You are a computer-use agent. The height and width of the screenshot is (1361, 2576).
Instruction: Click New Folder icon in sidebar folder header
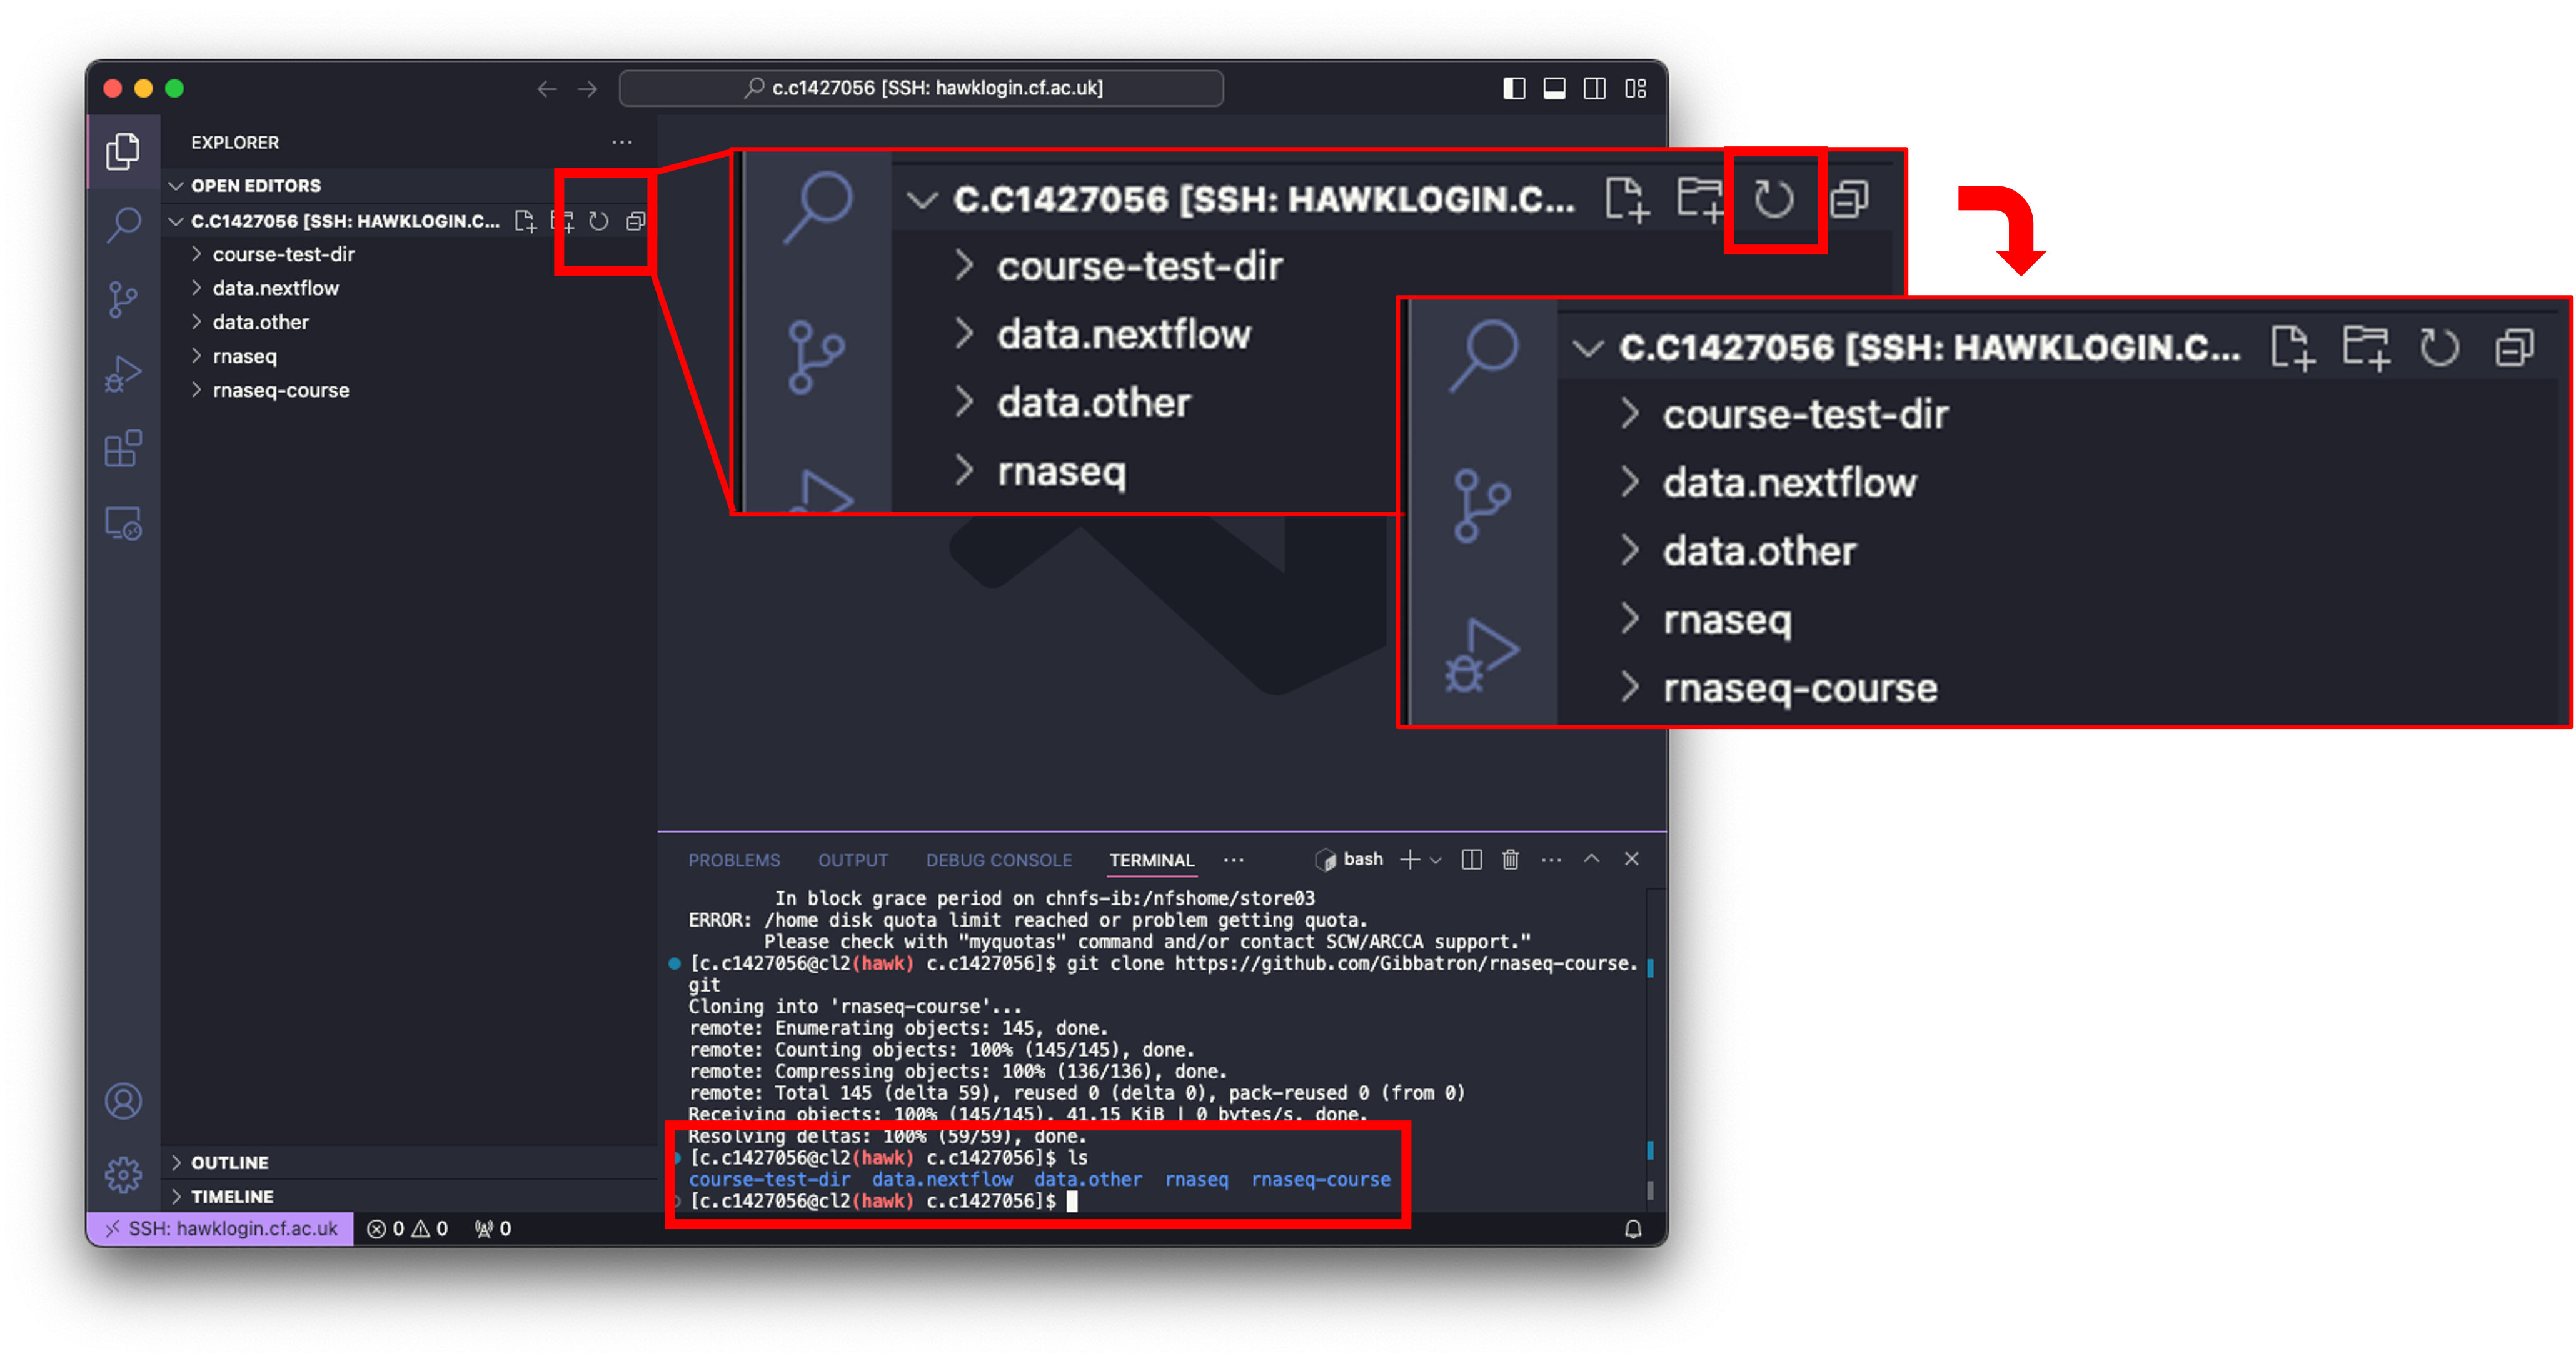click(563, 221)
